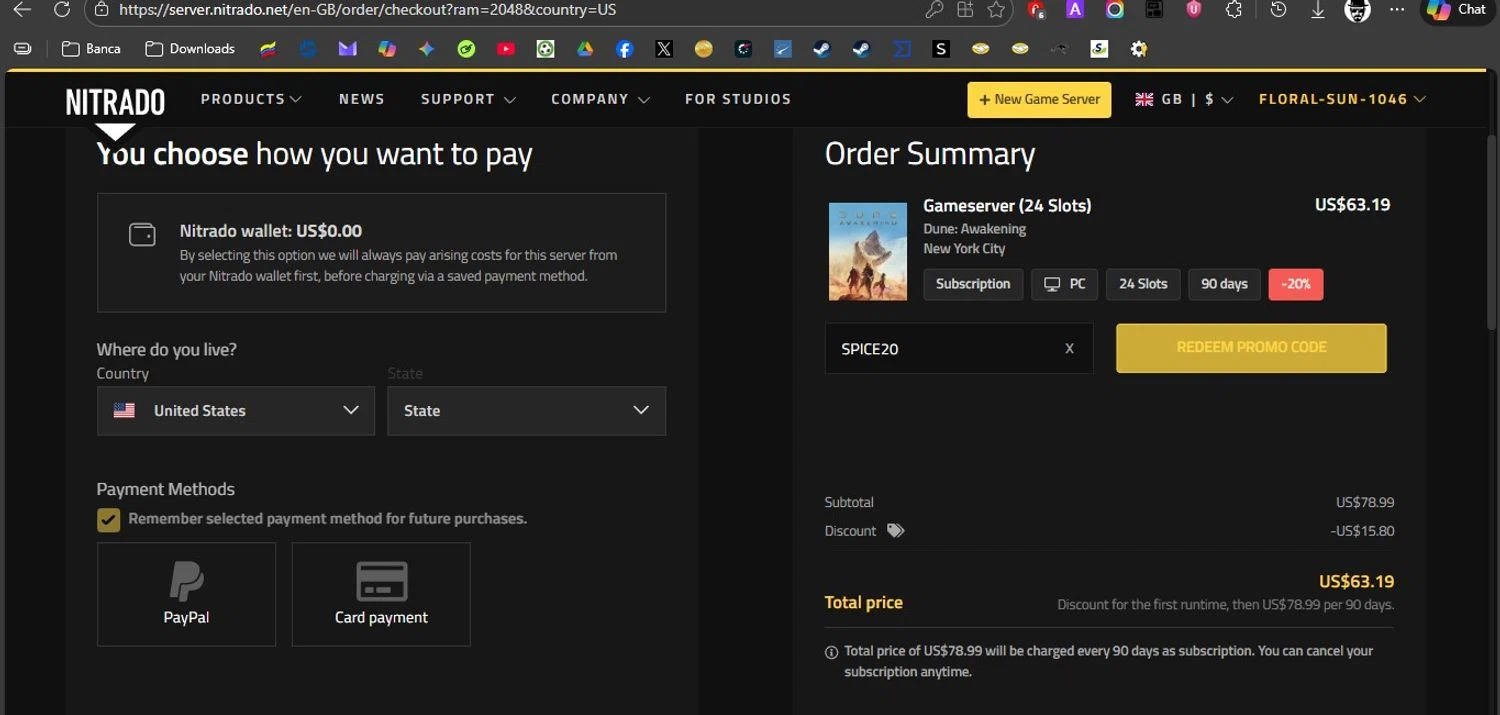Open the FLORAL-SUN-1046 account menu
This screenshot has width=1500, height=715.
(1342, 99)
